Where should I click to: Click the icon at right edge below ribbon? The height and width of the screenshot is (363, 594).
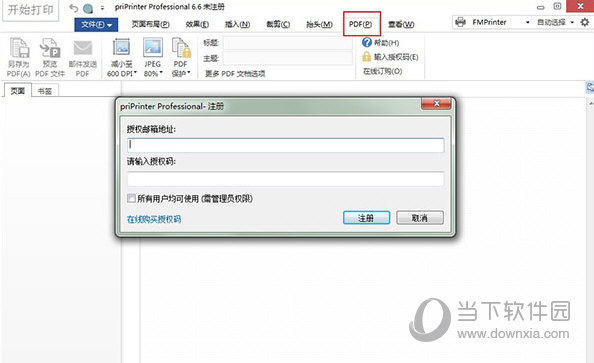[590, 88]
